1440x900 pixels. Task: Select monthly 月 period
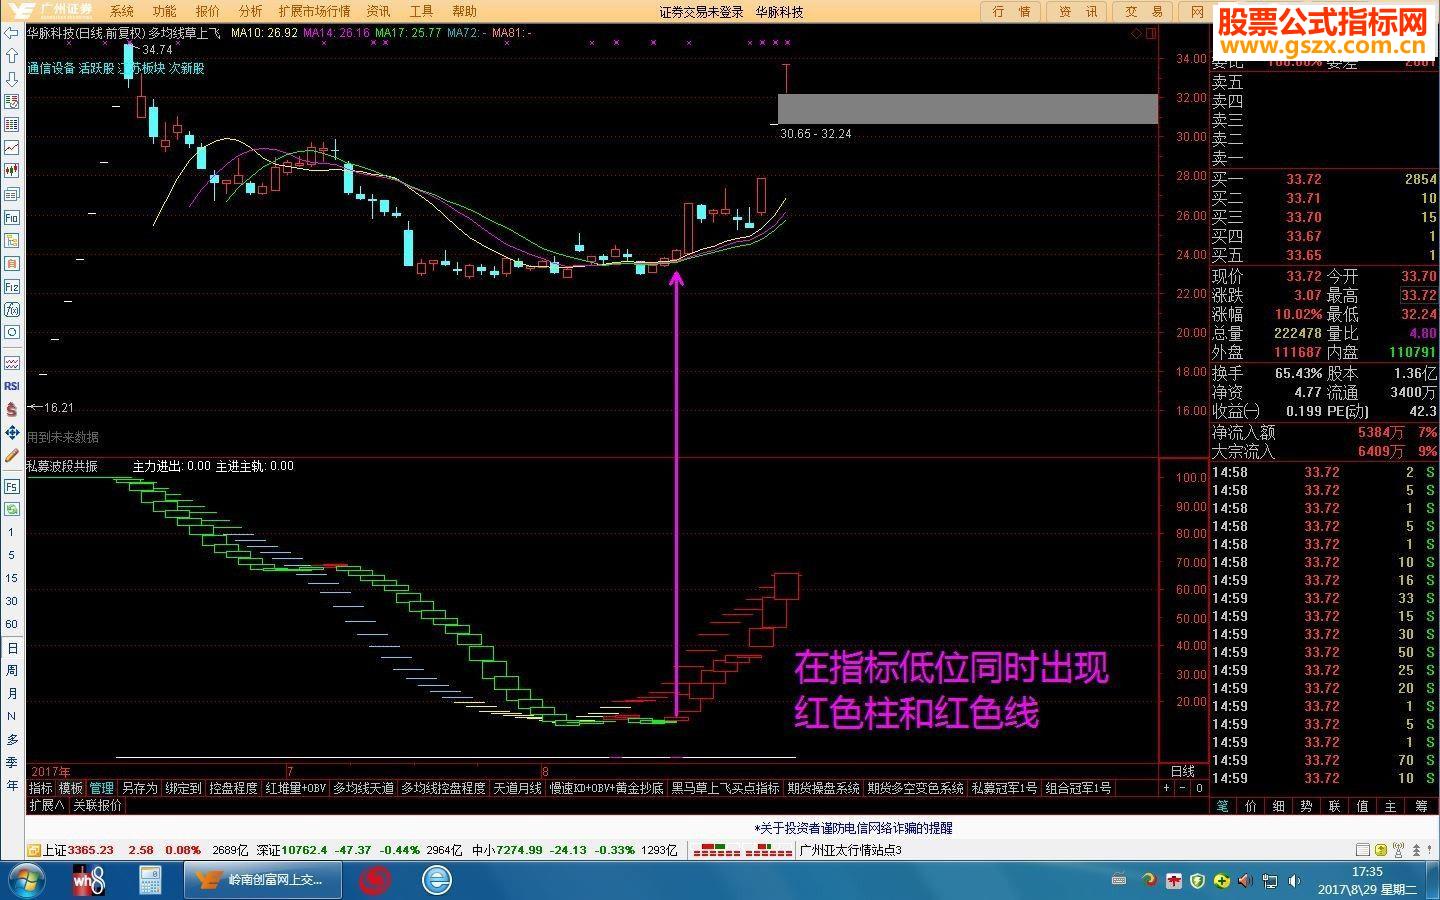tap(12, 693)
